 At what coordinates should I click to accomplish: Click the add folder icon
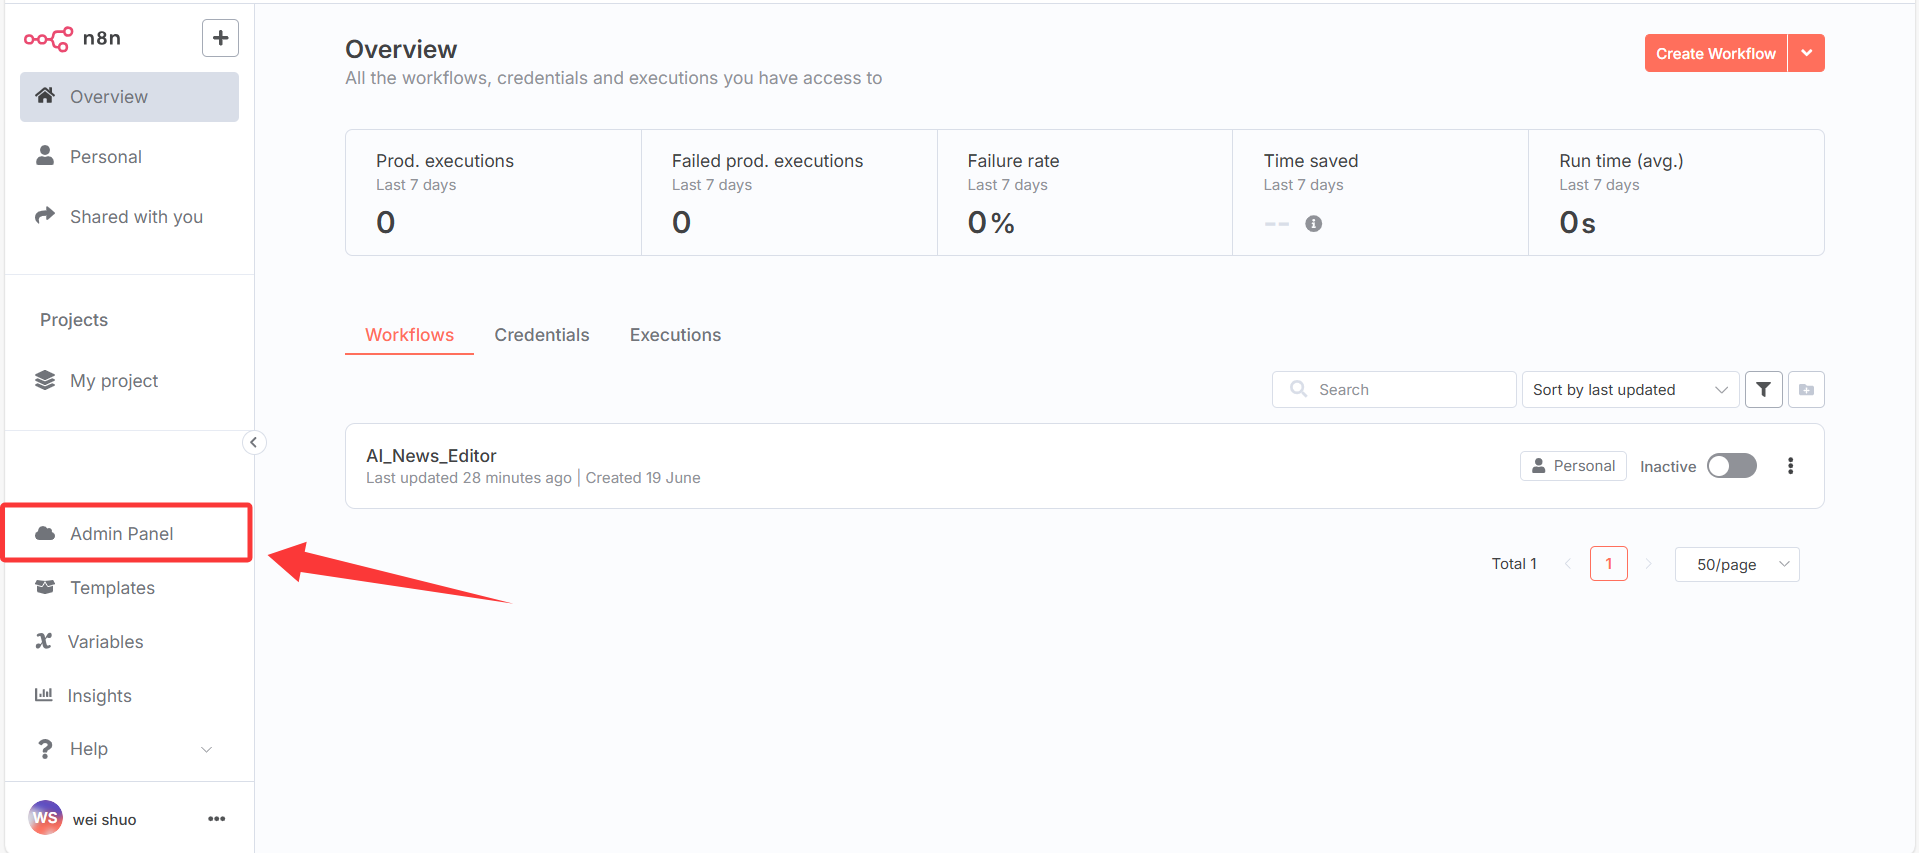coord(1806,390)
